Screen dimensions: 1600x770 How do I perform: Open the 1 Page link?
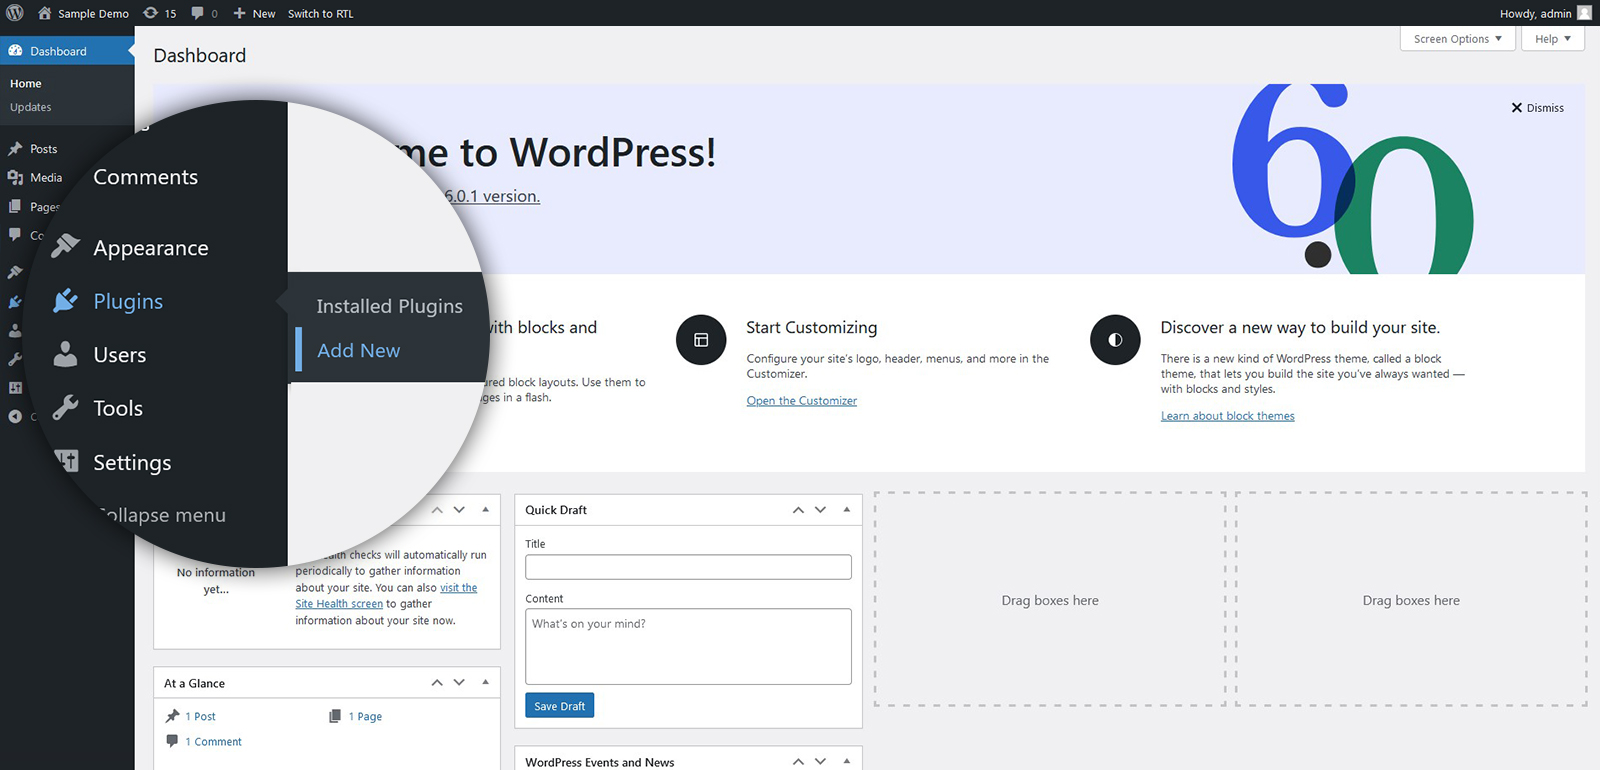(365, 716)
